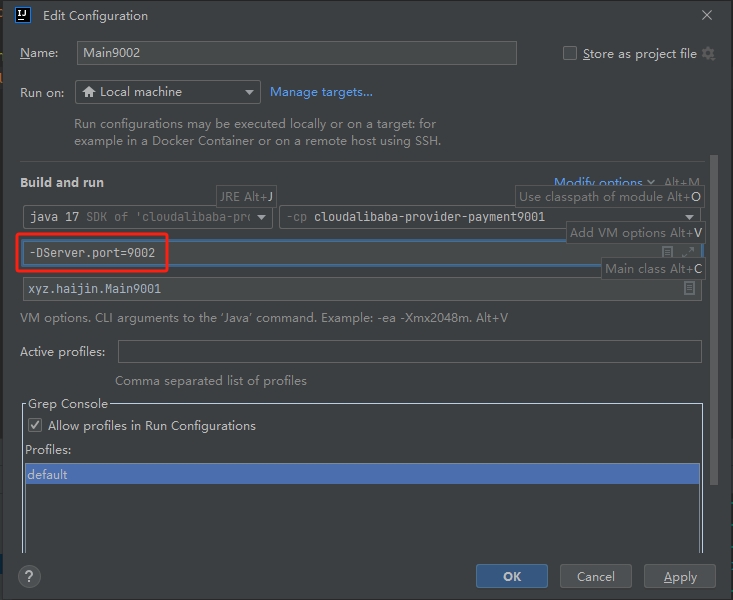Close the Edit Configuration dialog
This screenshot has width=733, height=600.
tap(706, 15)
